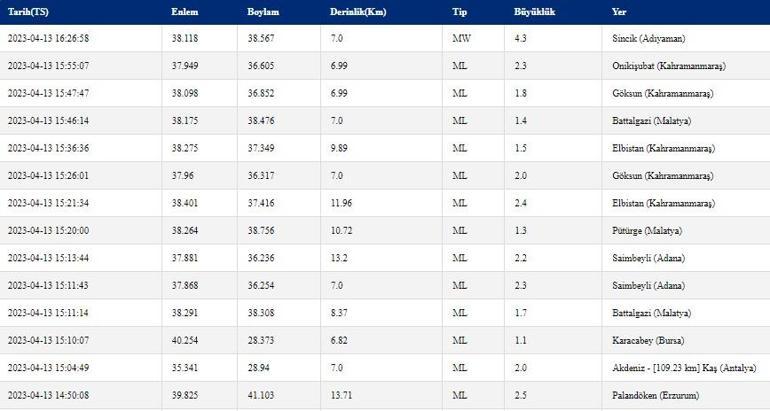
Task: Select the Sincik (Adıyaman) earthquake row
Action: (385, 38)
